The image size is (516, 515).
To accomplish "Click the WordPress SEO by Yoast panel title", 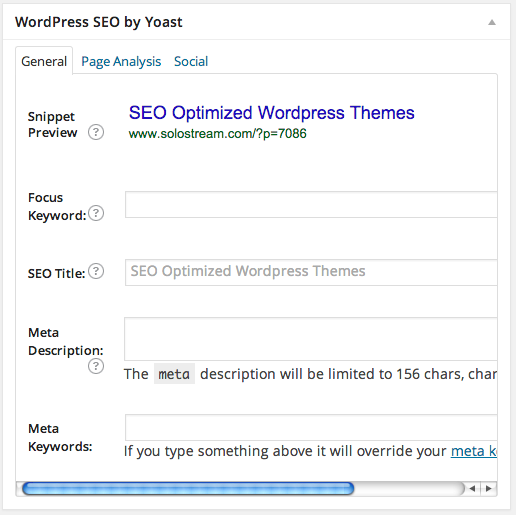I will (99, 22).
